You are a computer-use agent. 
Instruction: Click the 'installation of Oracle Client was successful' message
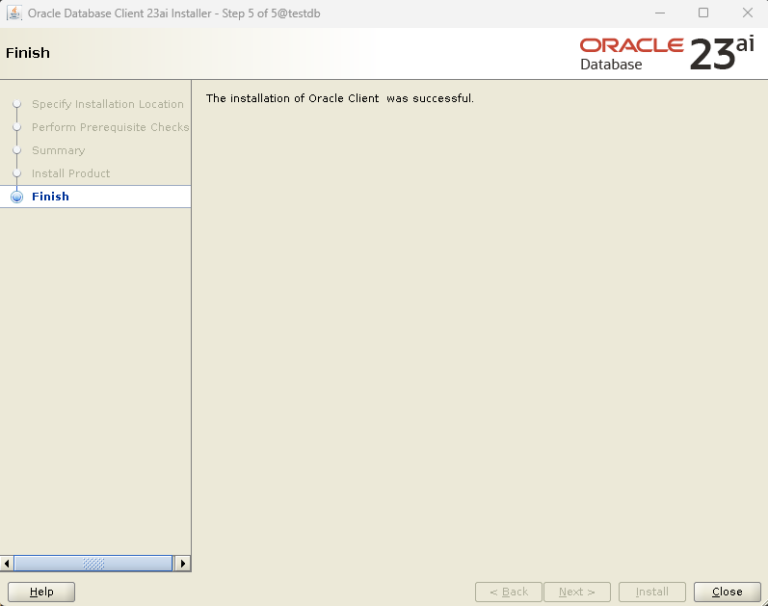340,98
